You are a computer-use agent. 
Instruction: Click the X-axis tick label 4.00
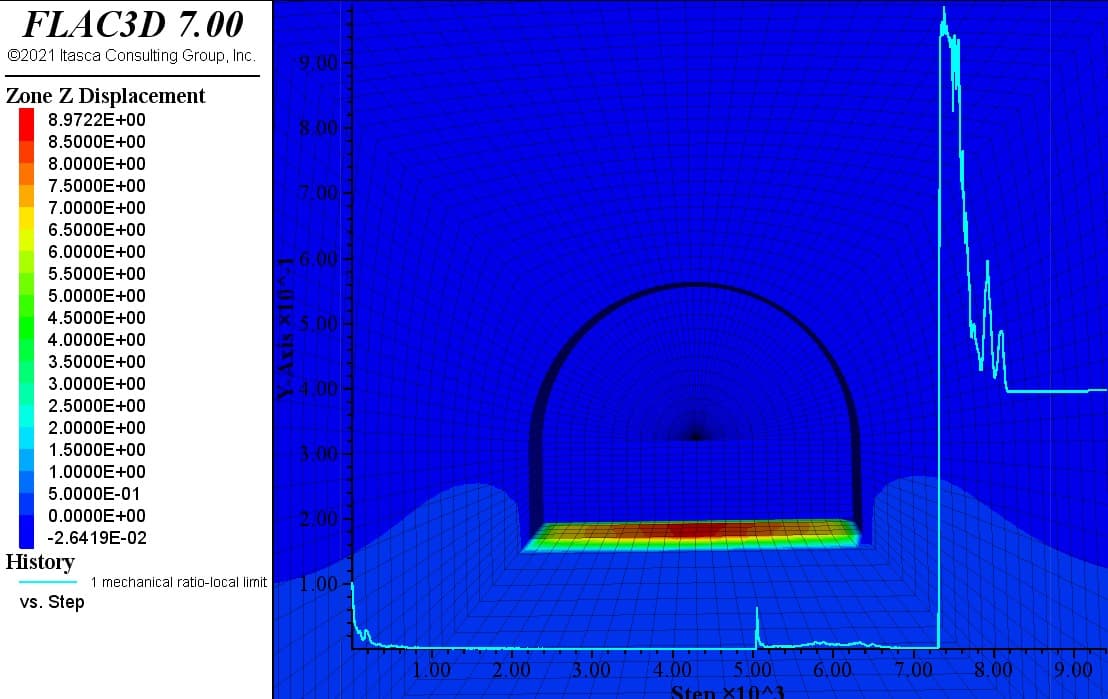click(x=672, y=669)
